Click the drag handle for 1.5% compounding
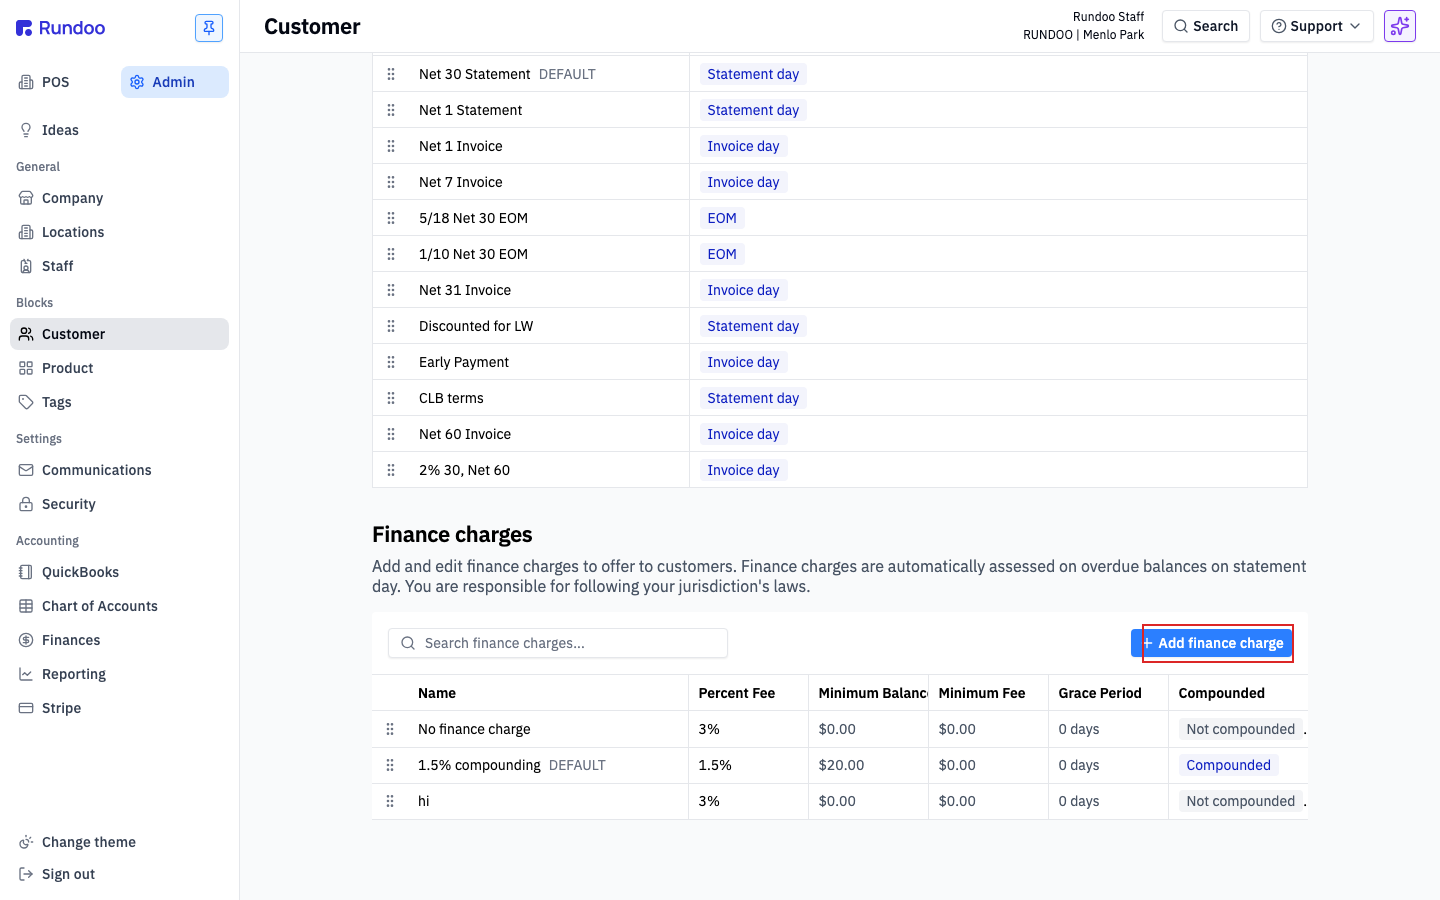This screenshot has width=1440, height=900. (x=390, y=765)
